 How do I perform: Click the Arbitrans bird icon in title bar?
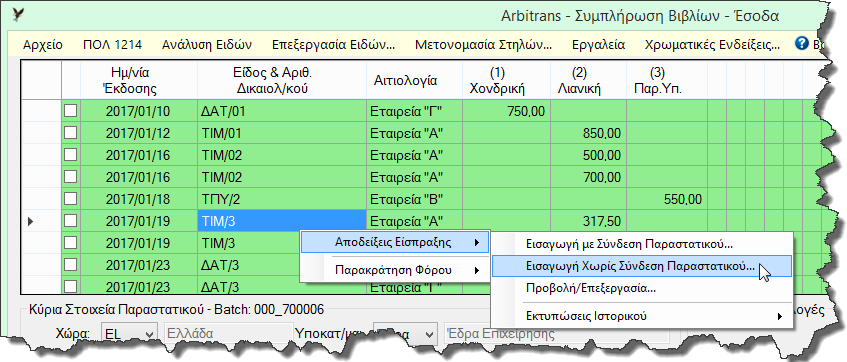[x=18, y=15]
